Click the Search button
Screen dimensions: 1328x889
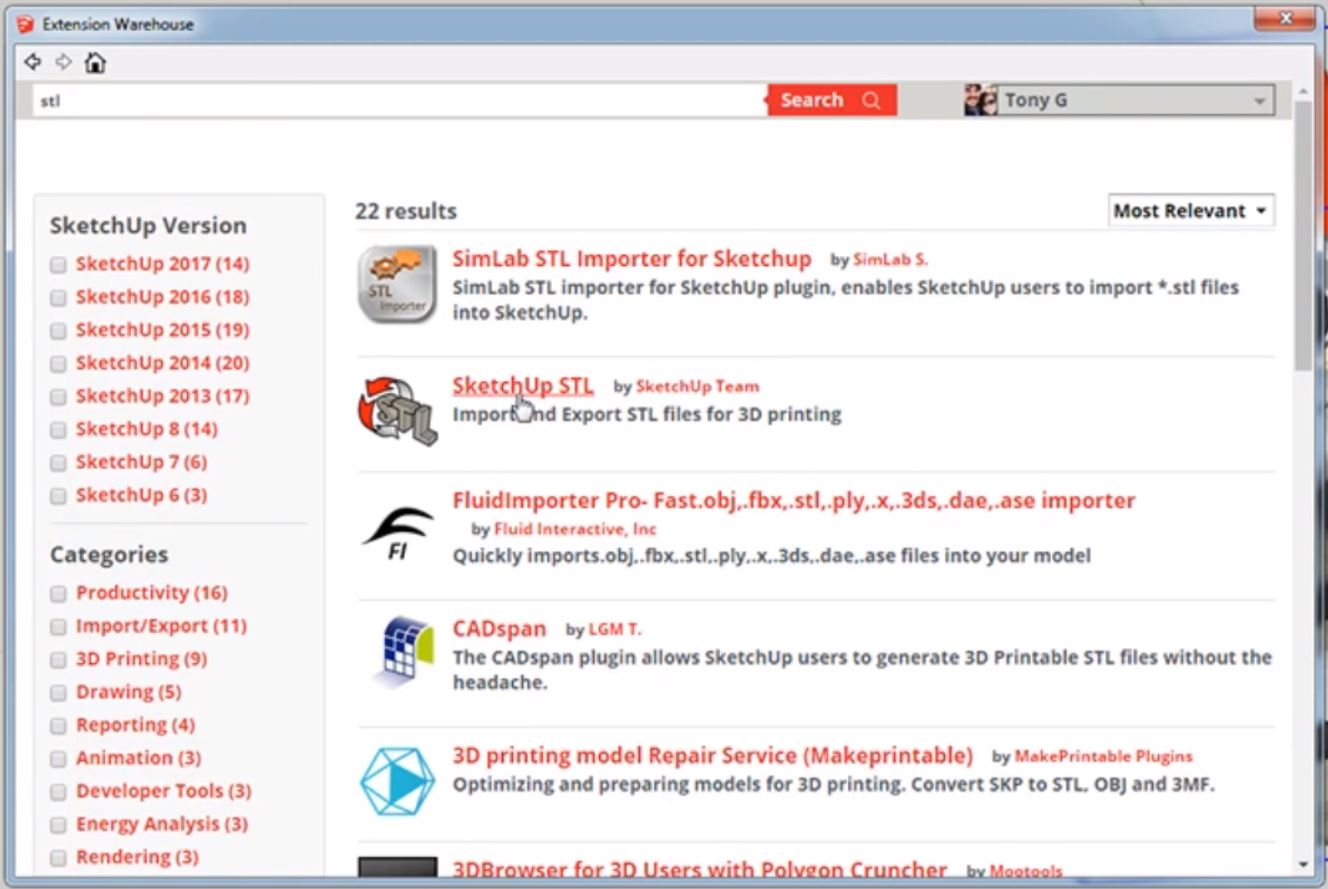click(x=832, y=100)
